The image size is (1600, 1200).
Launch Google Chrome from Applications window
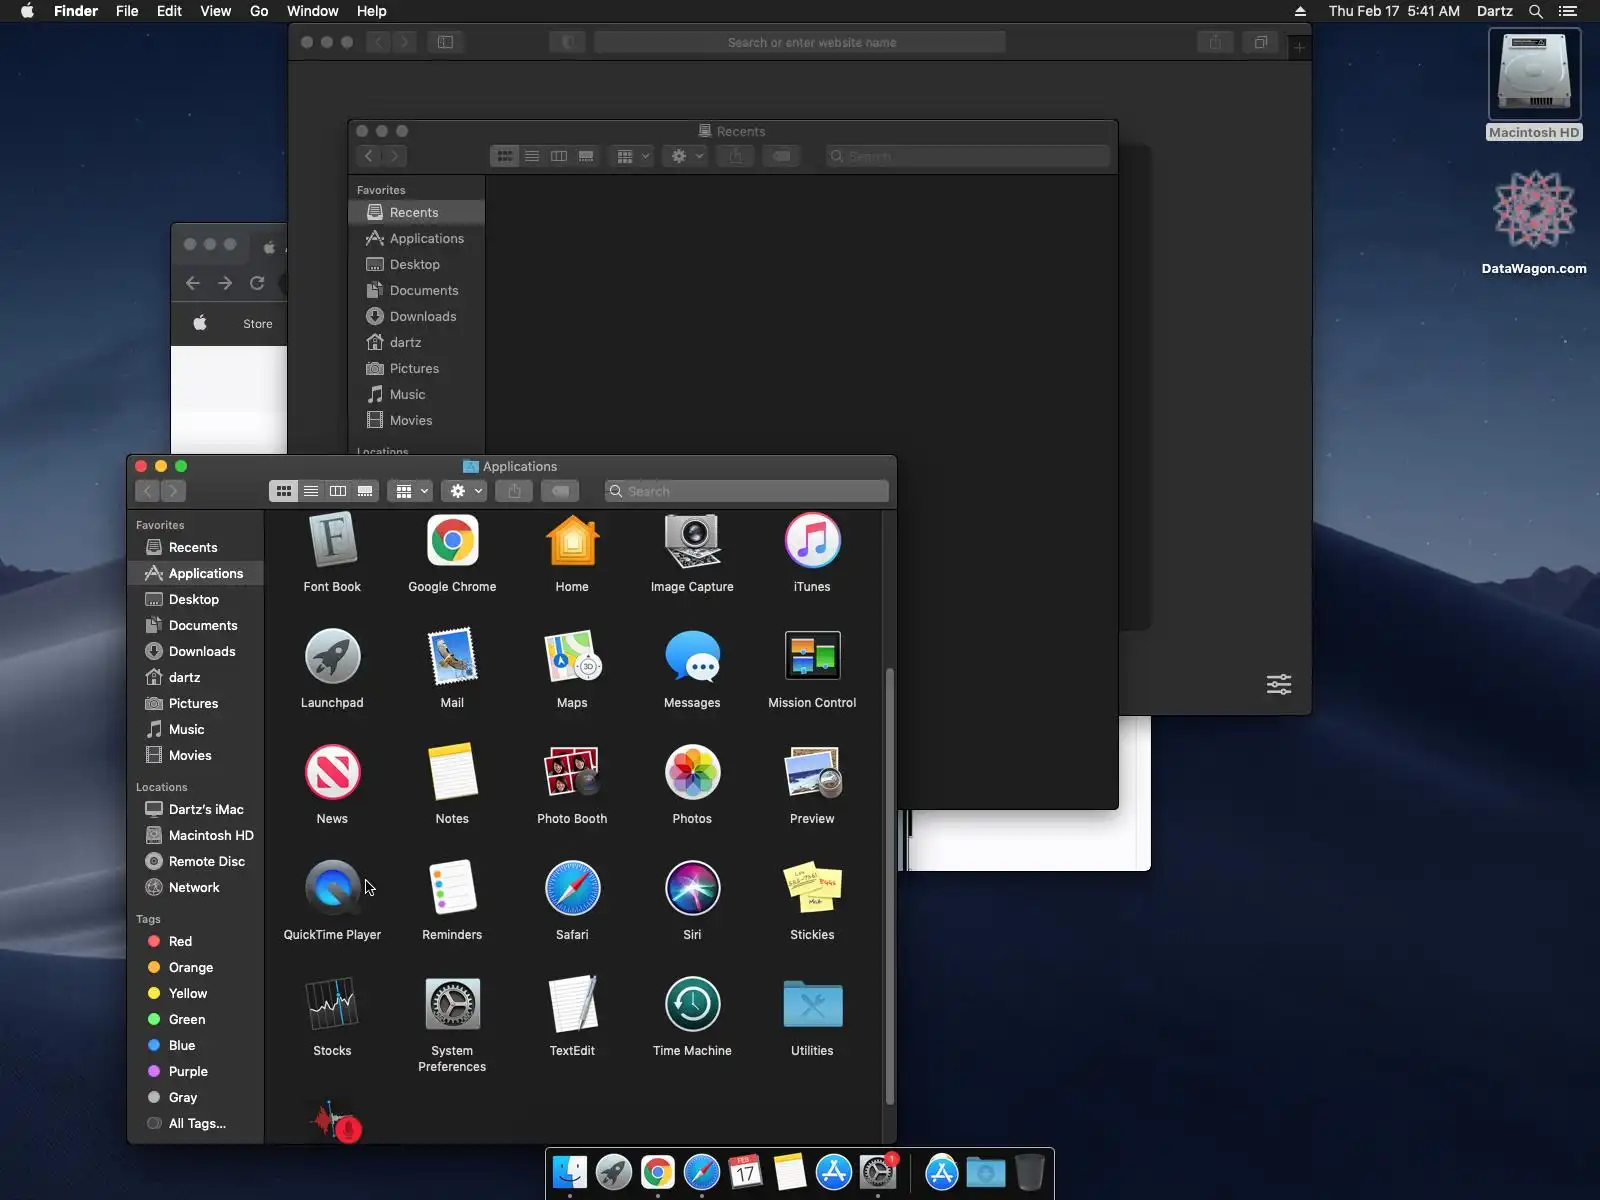(x=452, y=541)
